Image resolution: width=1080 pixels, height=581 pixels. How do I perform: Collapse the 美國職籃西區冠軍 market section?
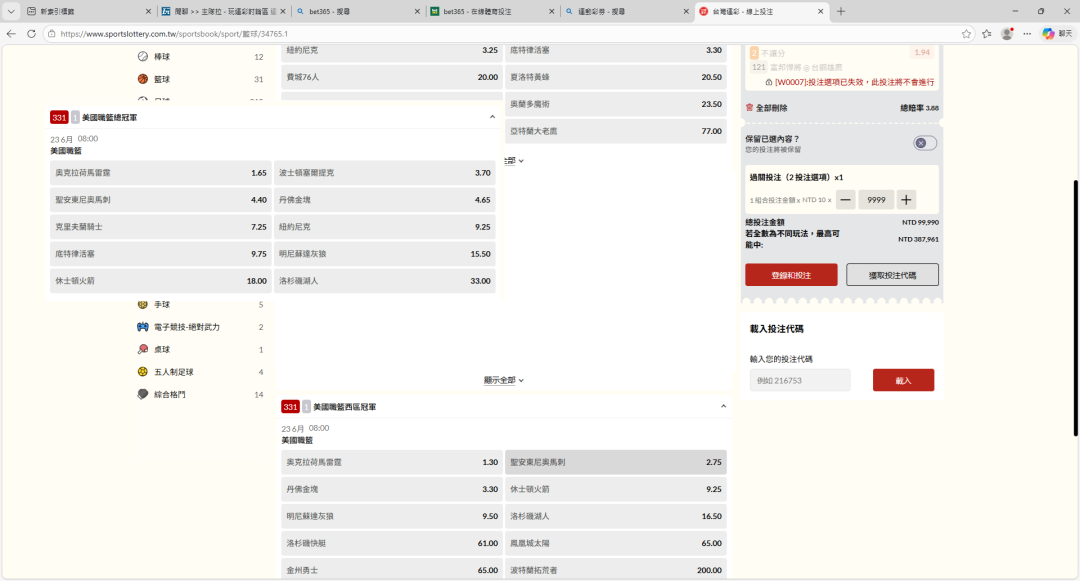pos(723,407)
